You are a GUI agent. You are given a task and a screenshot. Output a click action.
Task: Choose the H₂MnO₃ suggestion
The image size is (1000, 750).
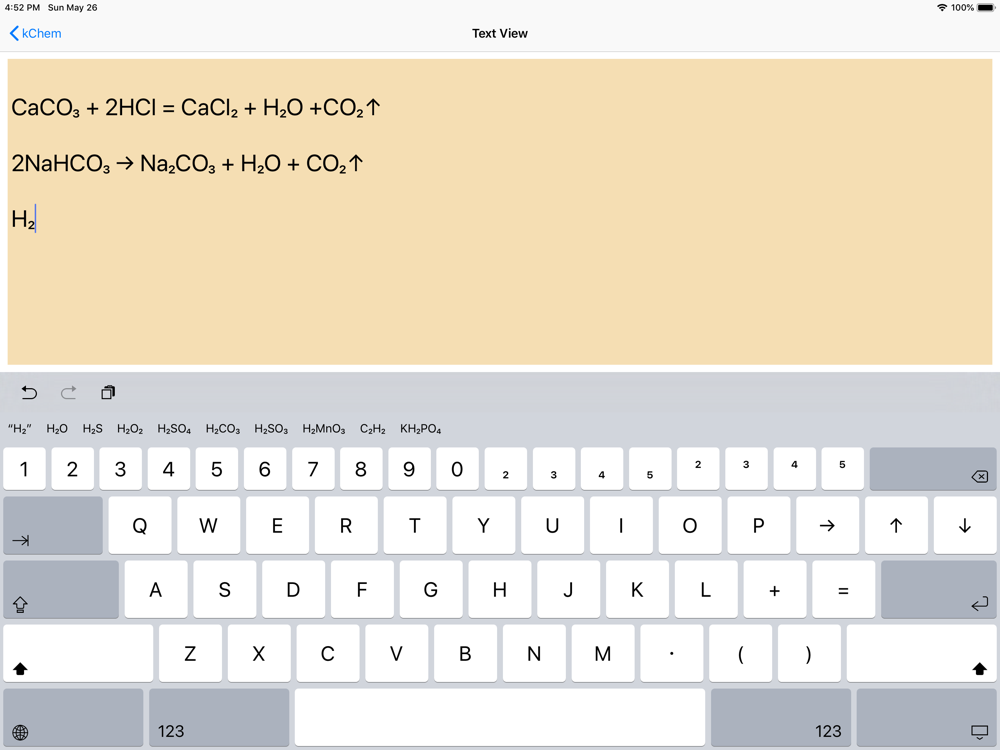click(324, 429)
